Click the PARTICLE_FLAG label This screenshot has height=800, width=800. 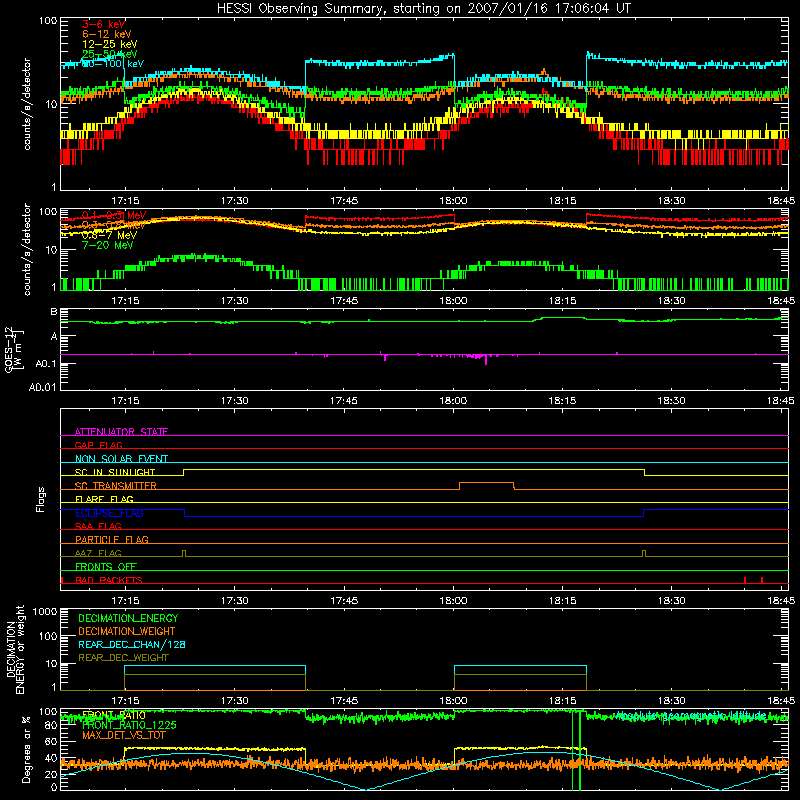[x=112, y=539]
